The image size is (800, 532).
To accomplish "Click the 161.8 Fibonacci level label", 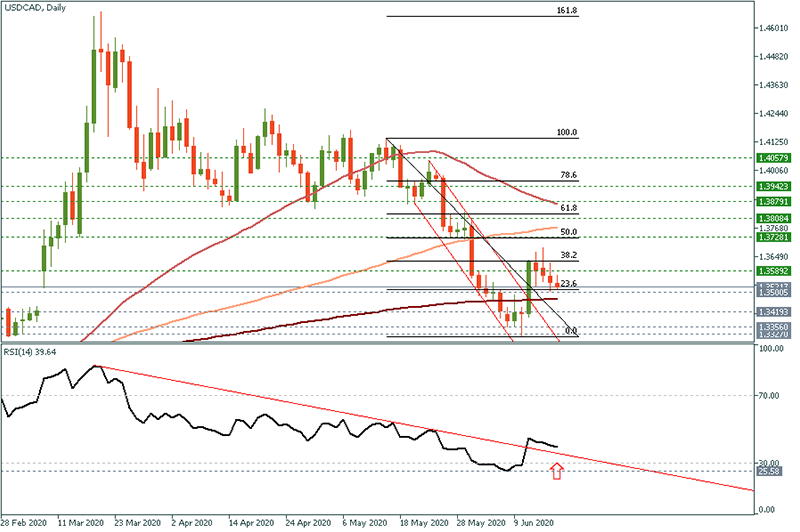I will coord(567,10).
